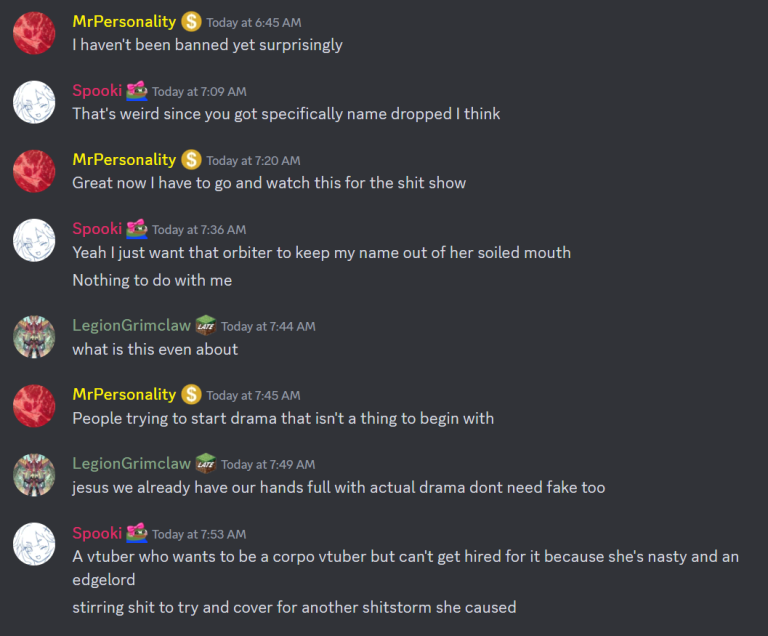Open Spooki's avatar on the 7:09 AM message
Screen dimensions: 768x636
[34, 102]
